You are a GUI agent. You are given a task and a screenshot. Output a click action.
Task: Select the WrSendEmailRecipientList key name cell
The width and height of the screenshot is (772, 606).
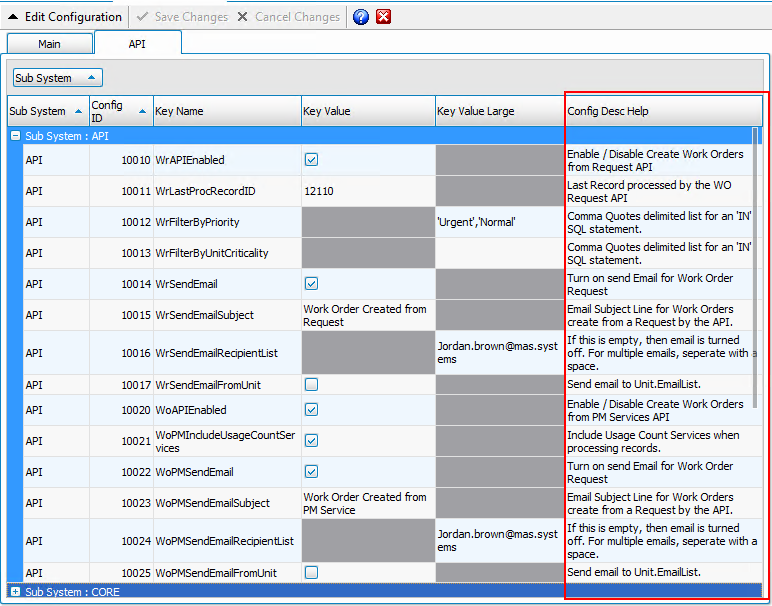(x=227, y=353)
